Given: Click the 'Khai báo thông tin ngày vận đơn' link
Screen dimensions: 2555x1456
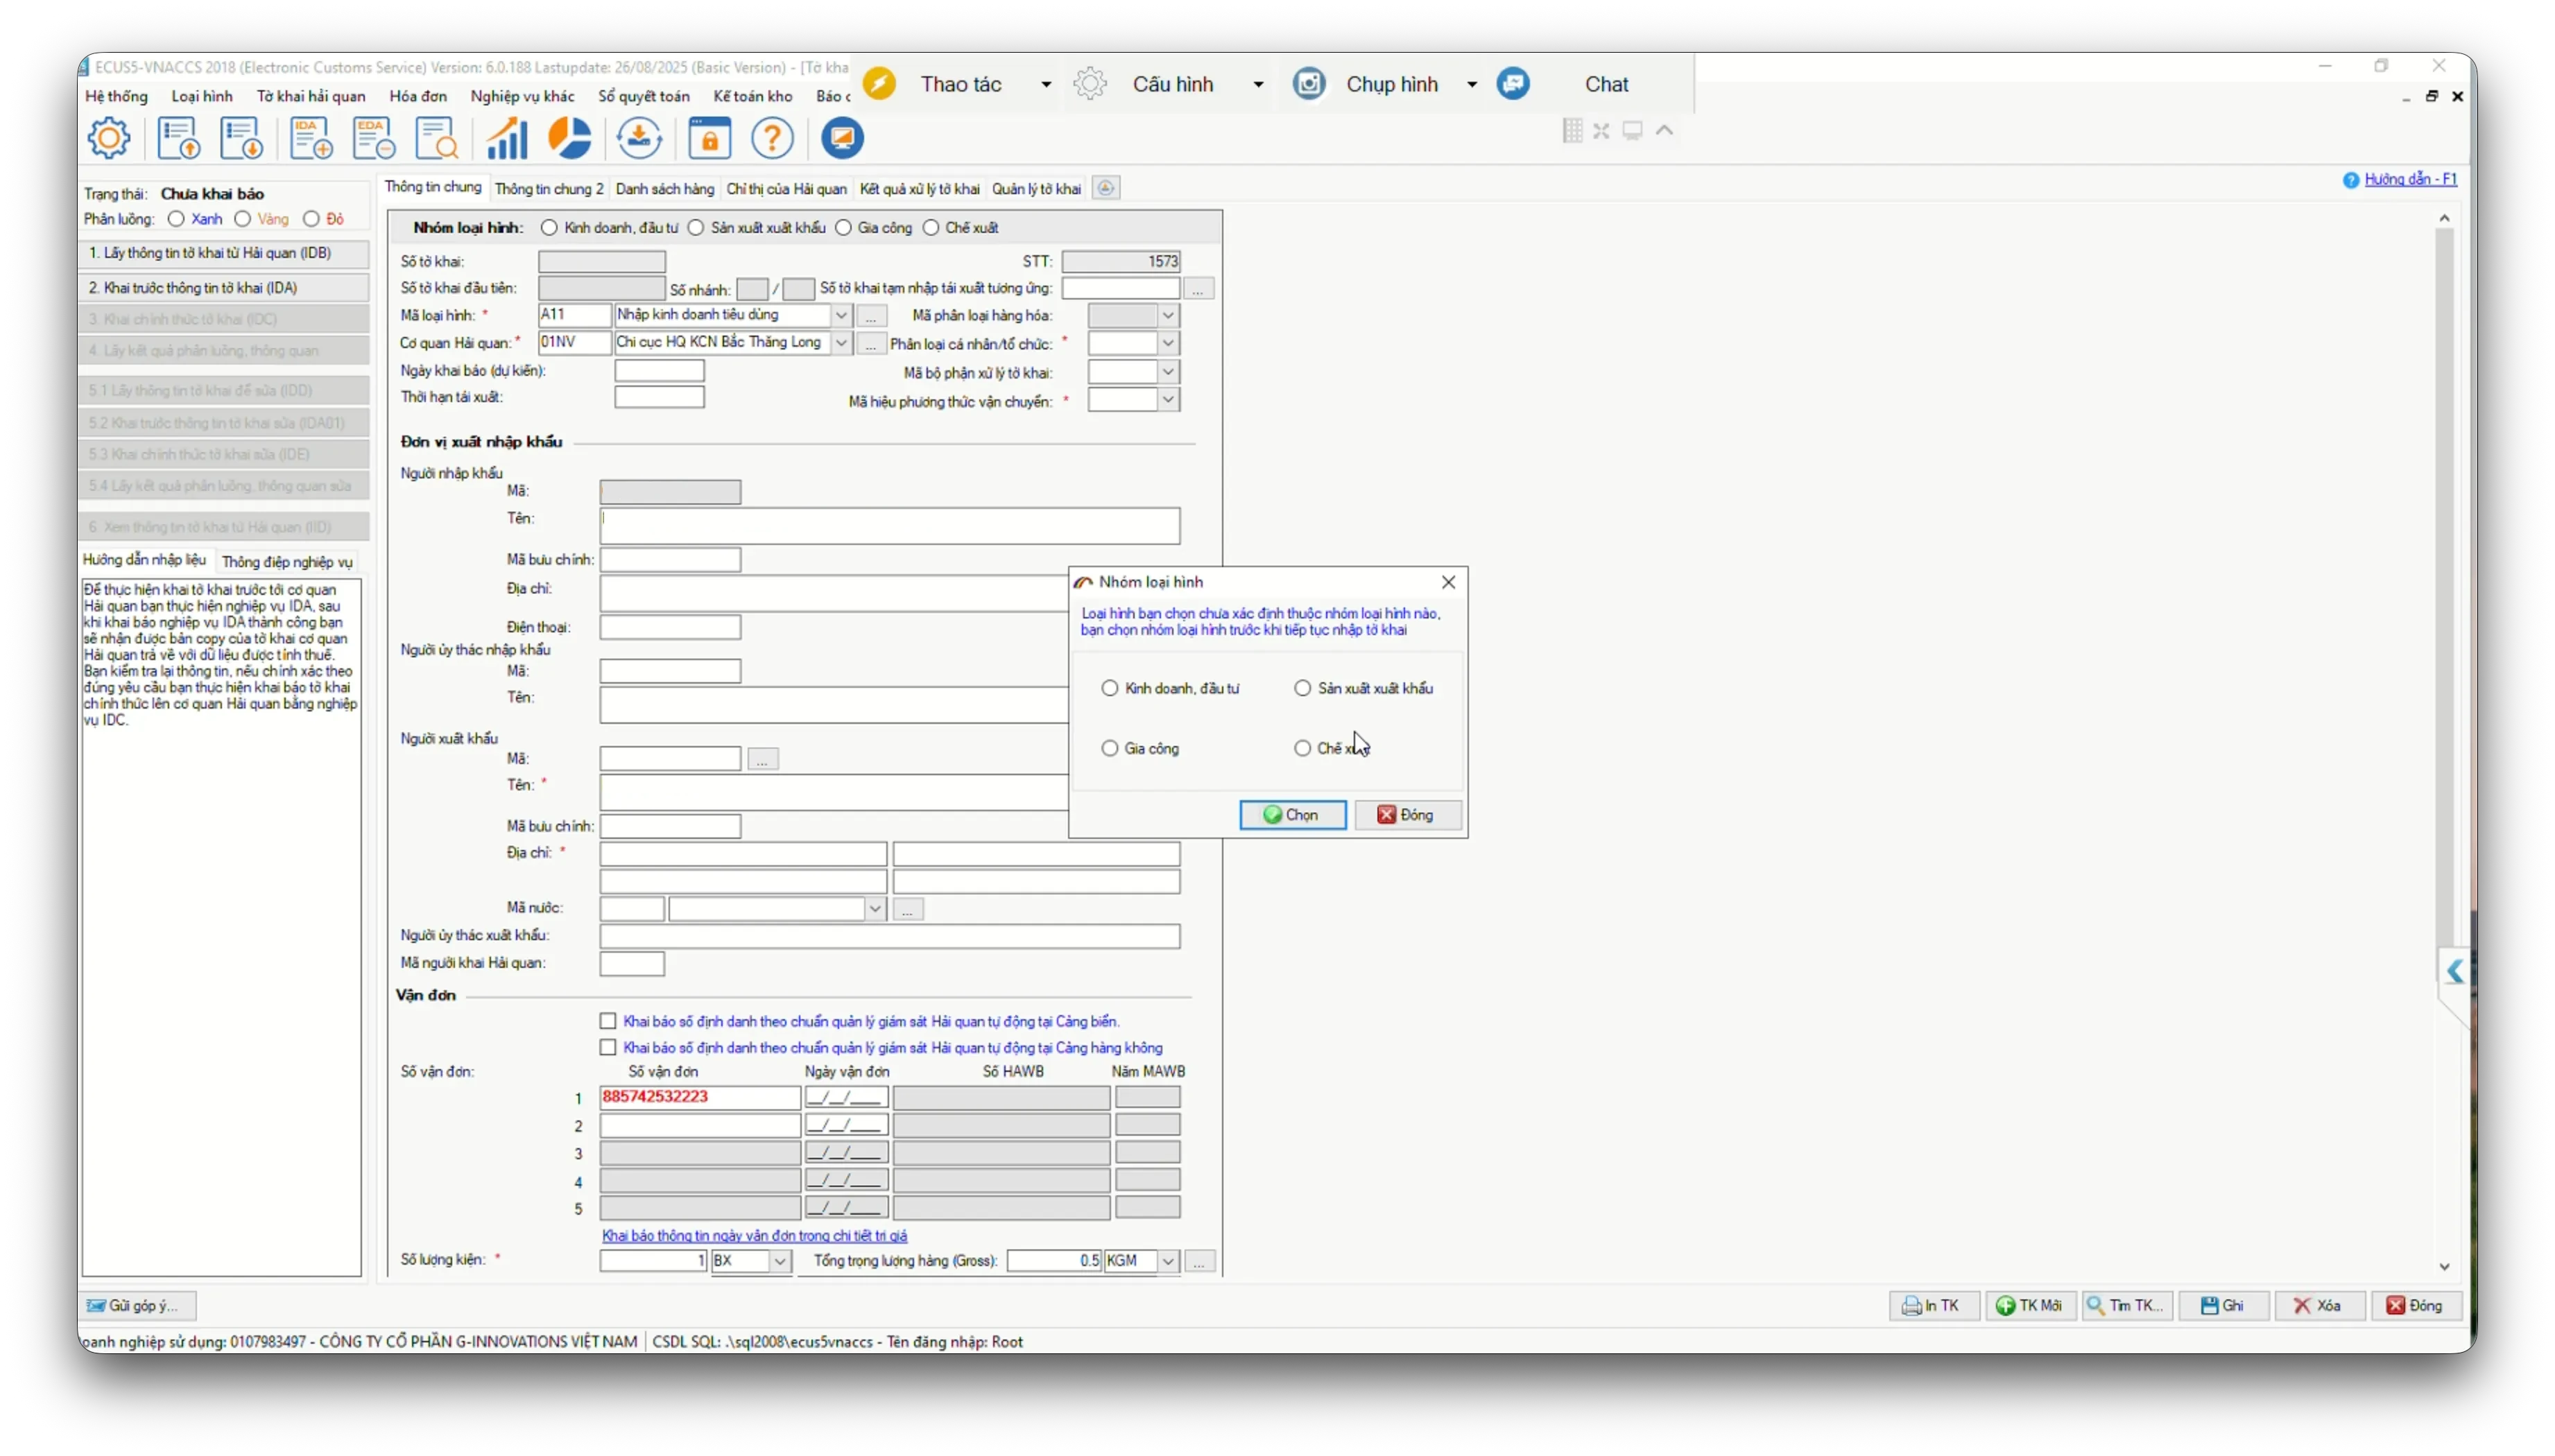Looking at the screenshot, I should 754,1236.
